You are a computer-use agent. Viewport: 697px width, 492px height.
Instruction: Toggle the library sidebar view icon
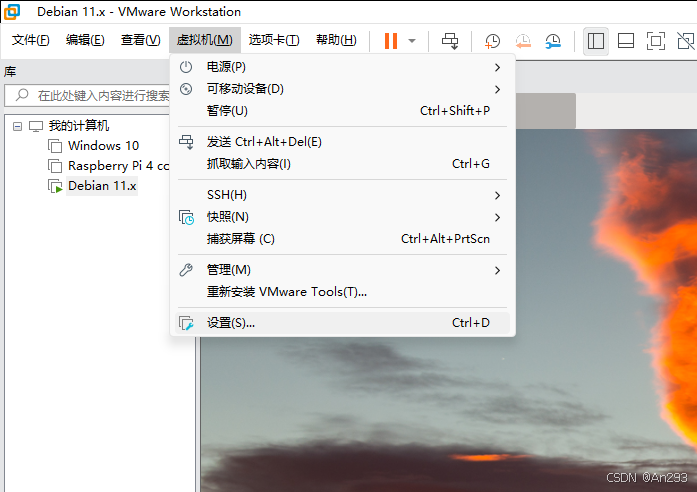click(x=596, y=41)
